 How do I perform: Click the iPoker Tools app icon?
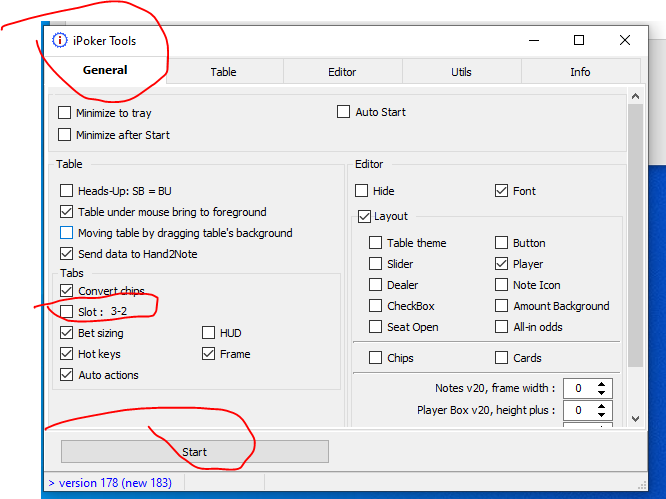click(59, 40)
